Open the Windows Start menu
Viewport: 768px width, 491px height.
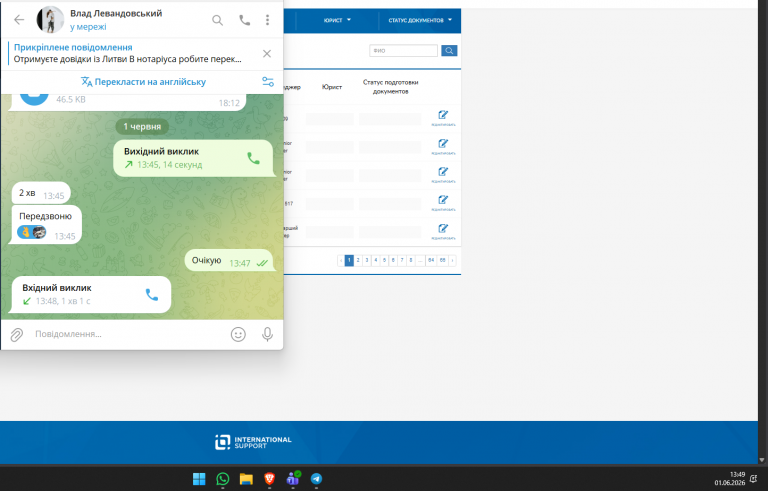(x=199, y=479)
